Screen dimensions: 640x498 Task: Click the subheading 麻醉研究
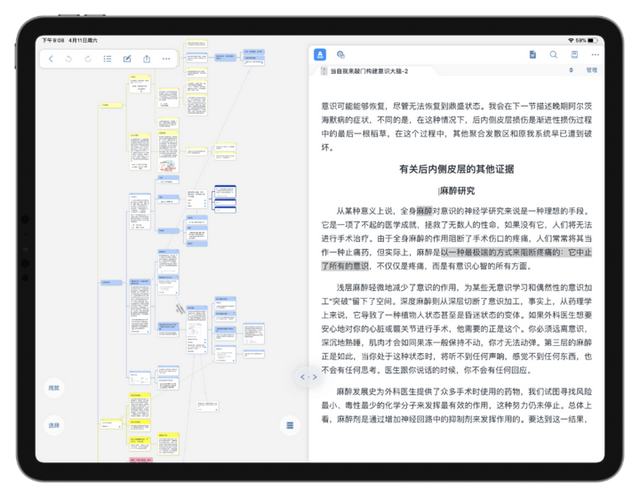[x=457, y=191]
